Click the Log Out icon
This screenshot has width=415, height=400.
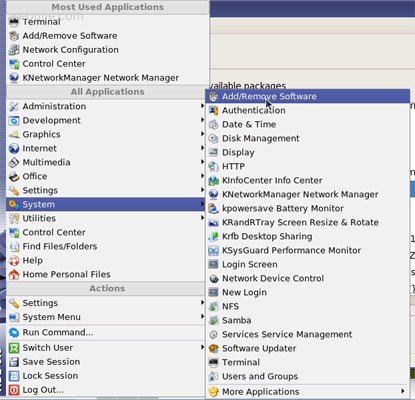click(14, 390)
